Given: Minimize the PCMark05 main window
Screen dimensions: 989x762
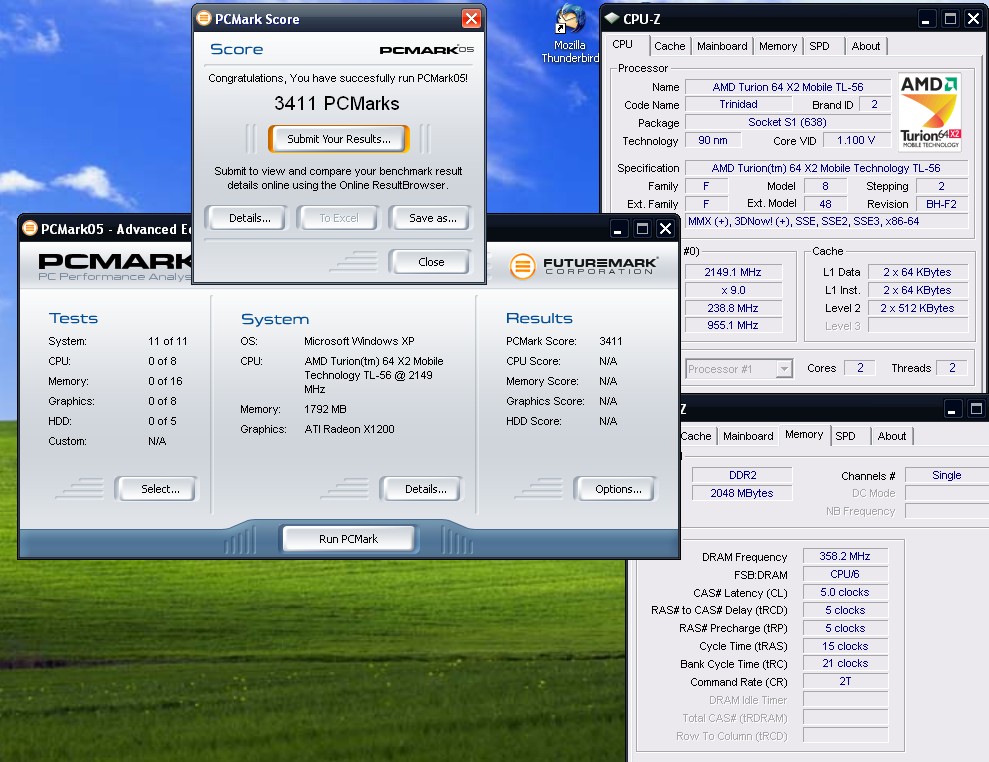Looking at the screenshot, I should click(618, 228).
